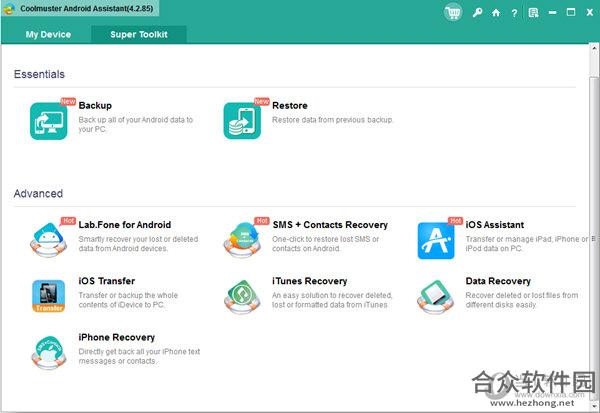Click the Advanced section heading

pos(38,193)
